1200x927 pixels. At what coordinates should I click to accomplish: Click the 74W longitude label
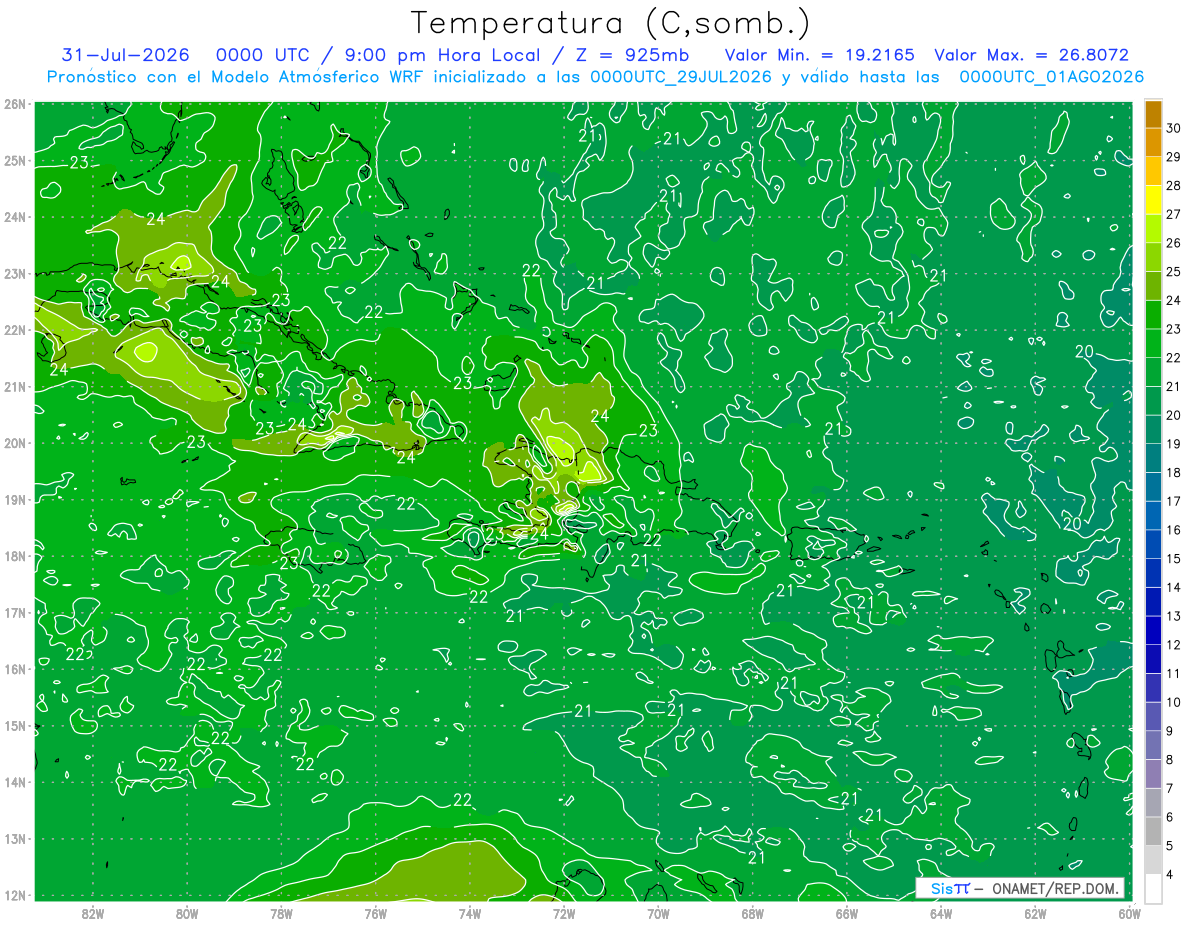coord(469,913)
